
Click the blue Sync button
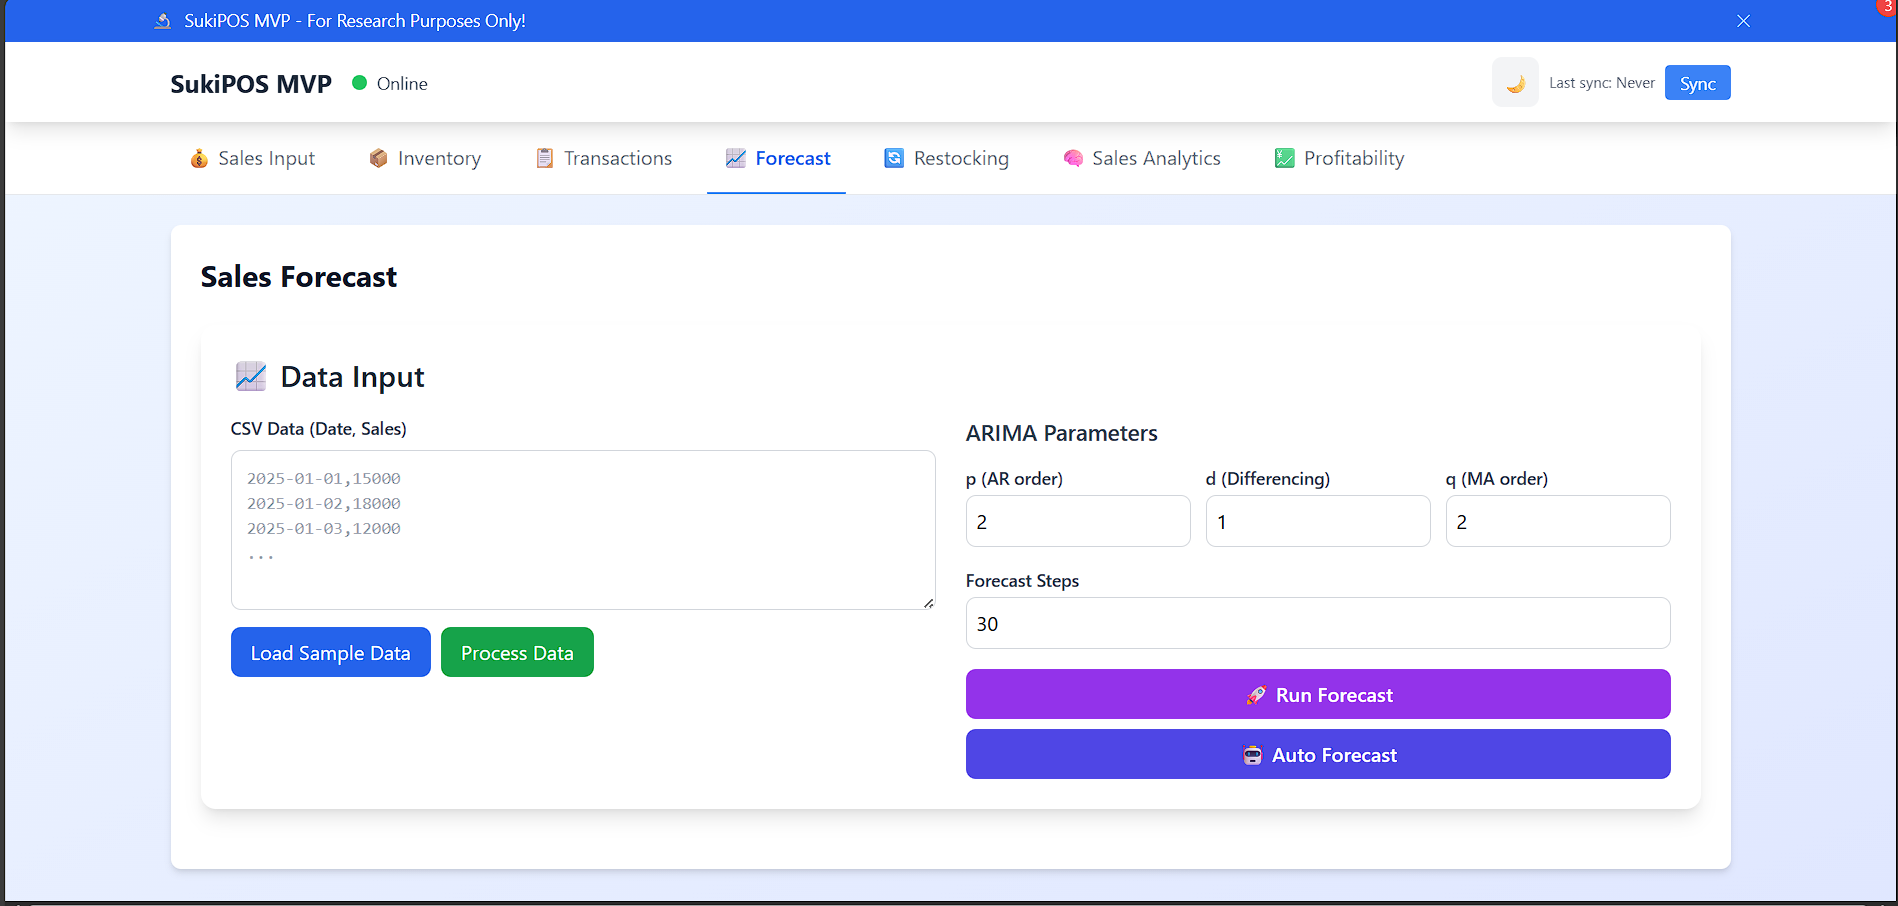pyautogui.click(x=1697, y=83)
